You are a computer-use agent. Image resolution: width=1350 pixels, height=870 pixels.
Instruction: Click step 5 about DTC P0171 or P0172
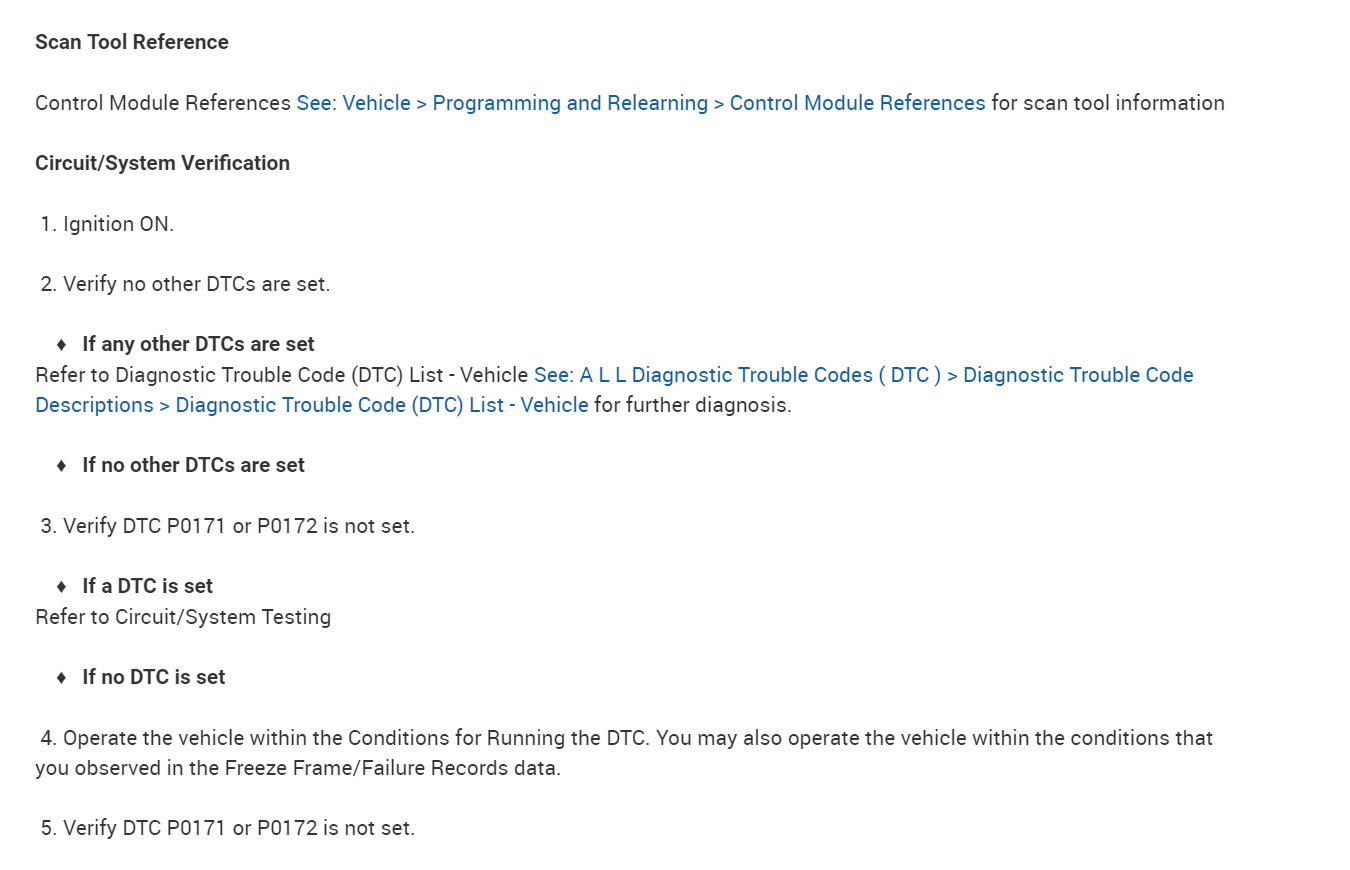(238, 828)
